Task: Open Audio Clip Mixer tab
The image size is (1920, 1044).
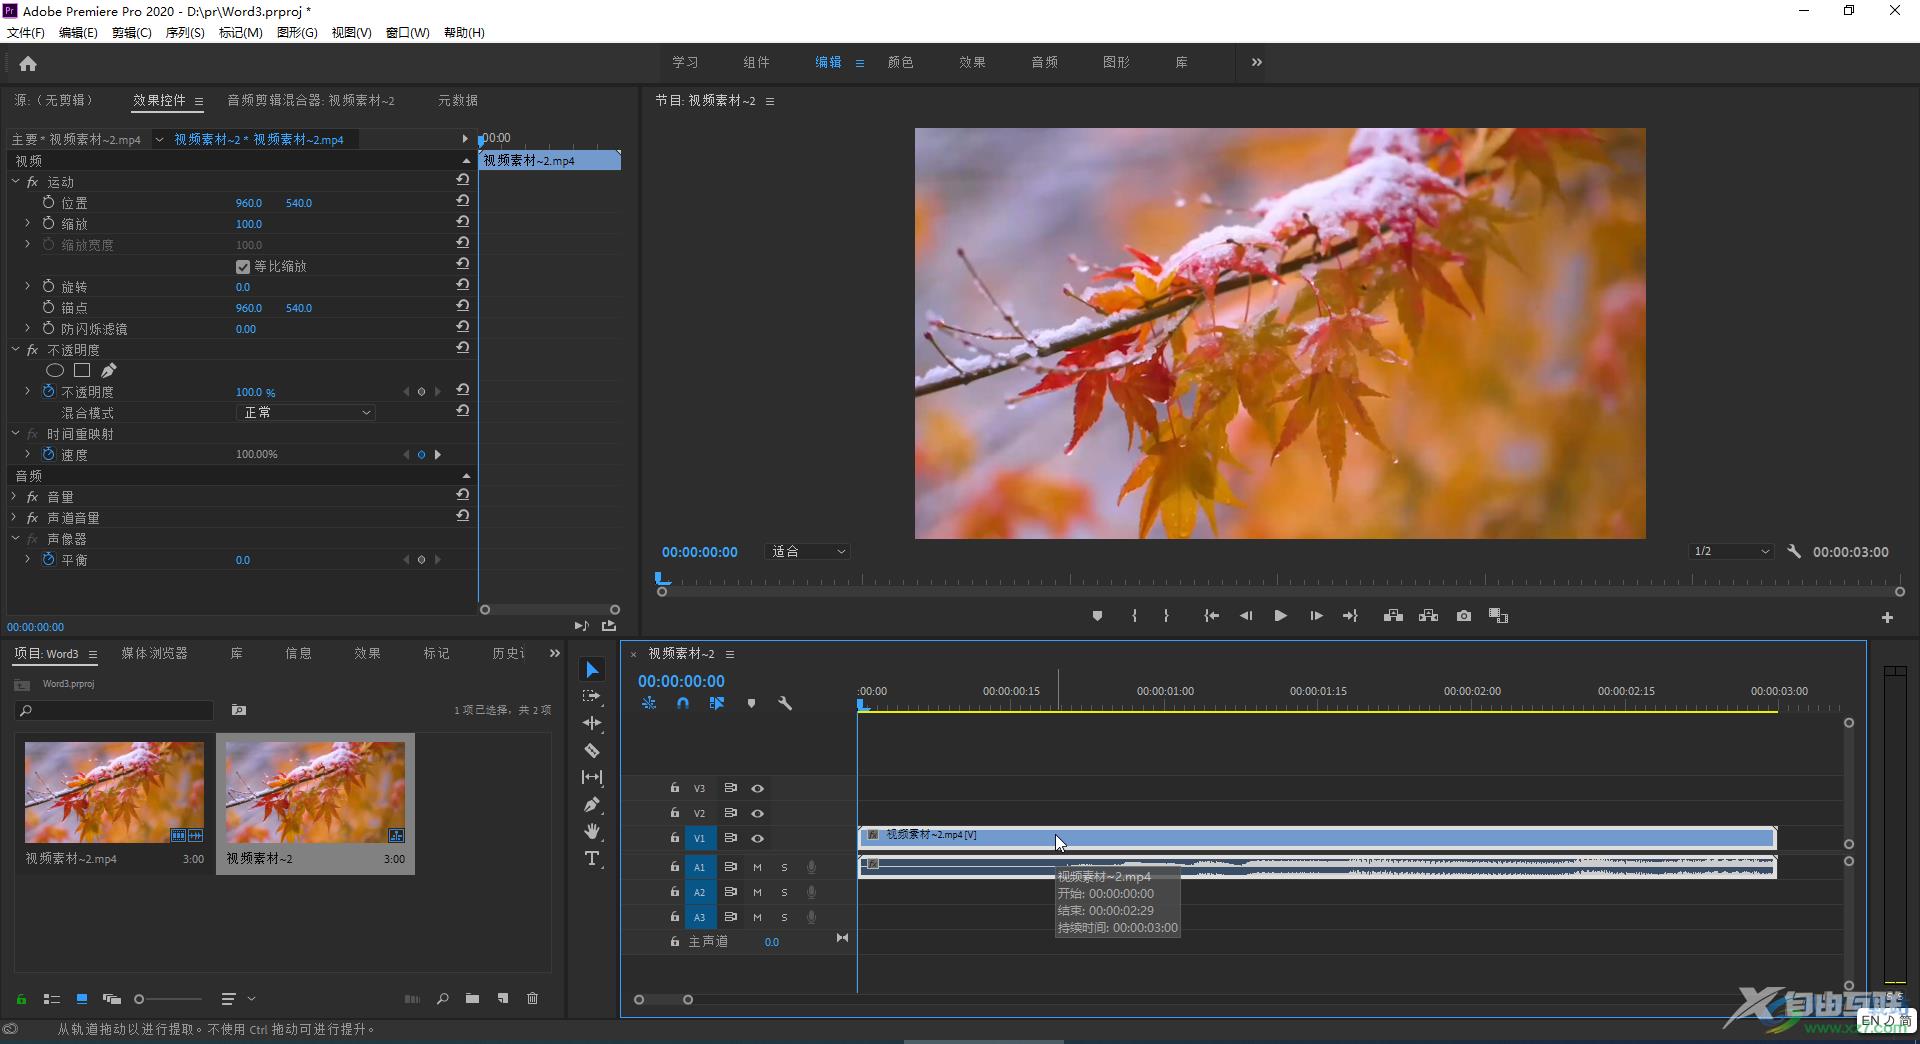Action: (311, 100)
